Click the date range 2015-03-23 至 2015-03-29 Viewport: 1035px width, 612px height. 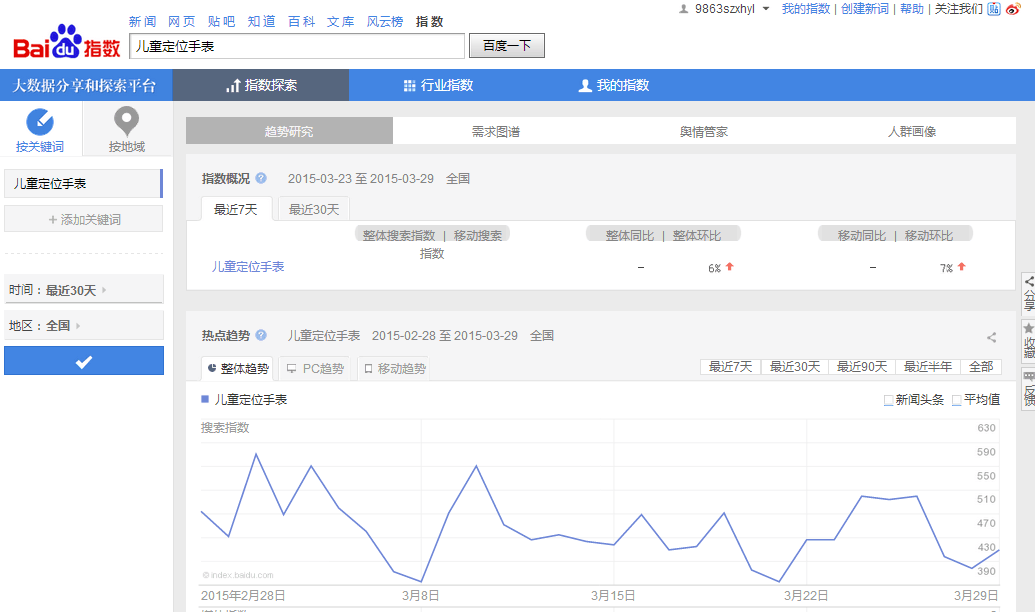click(x=360, y=179)
